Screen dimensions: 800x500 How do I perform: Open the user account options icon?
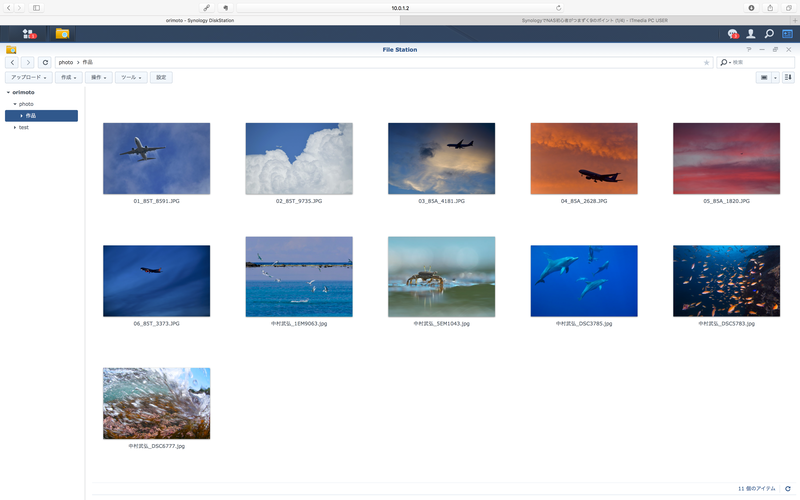pyautogui.click(x=751, y=34)
